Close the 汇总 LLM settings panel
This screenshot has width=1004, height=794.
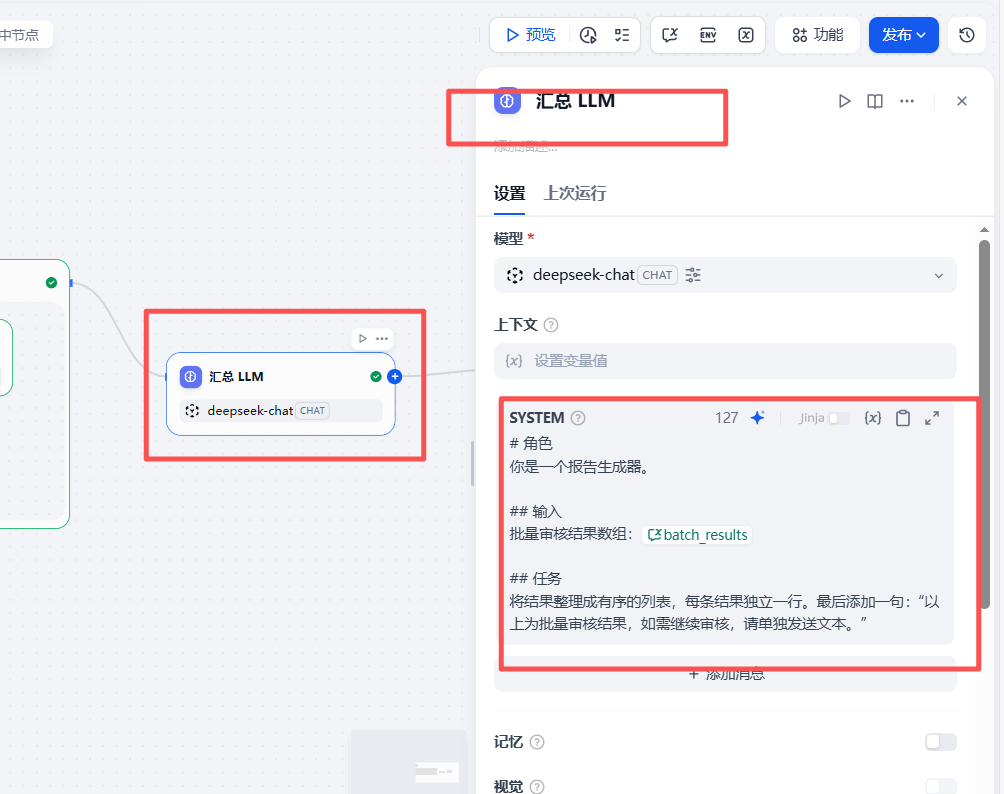[962, 101]
